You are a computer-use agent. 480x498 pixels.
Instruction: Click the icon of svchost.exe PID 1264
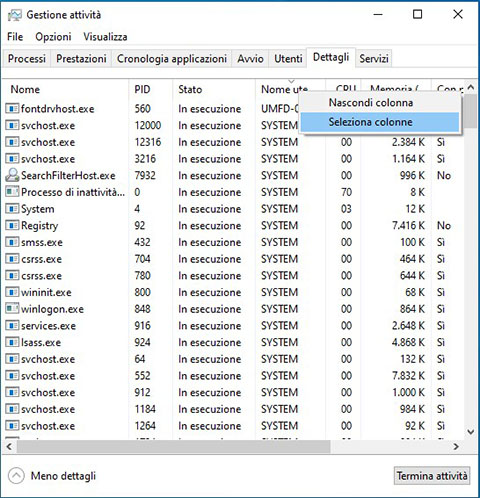pos(12,426)
